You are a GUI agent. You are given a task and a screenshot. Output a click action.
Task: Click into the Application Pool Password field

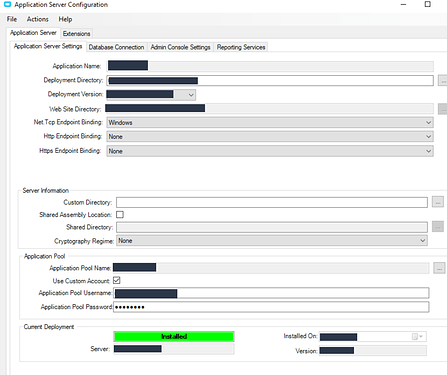click(271, 307)
